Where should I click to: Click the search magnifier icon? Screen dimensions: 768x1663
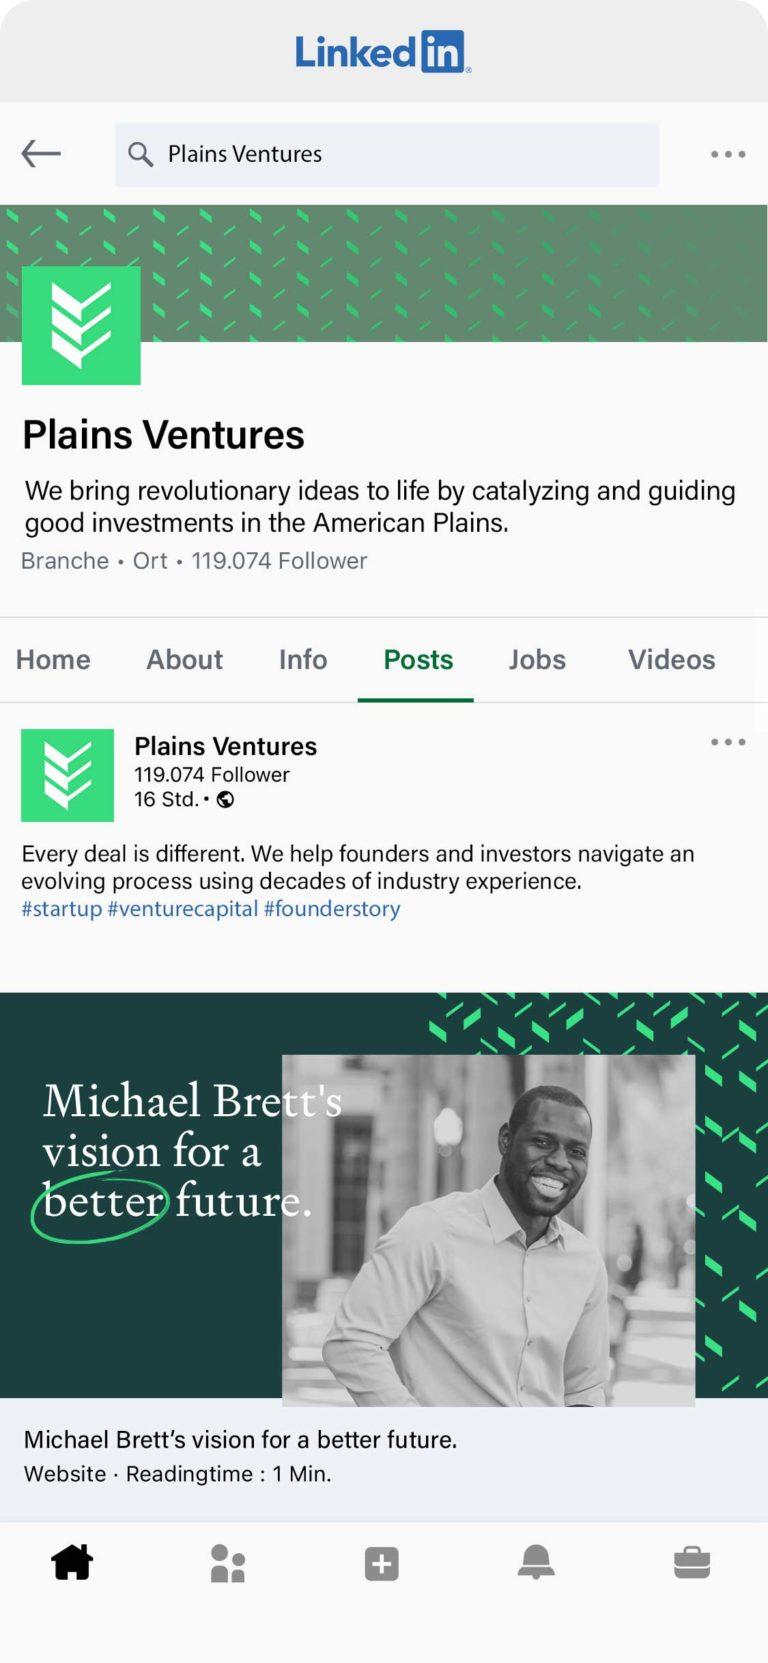pyautogui.click(x=141, y=154)
